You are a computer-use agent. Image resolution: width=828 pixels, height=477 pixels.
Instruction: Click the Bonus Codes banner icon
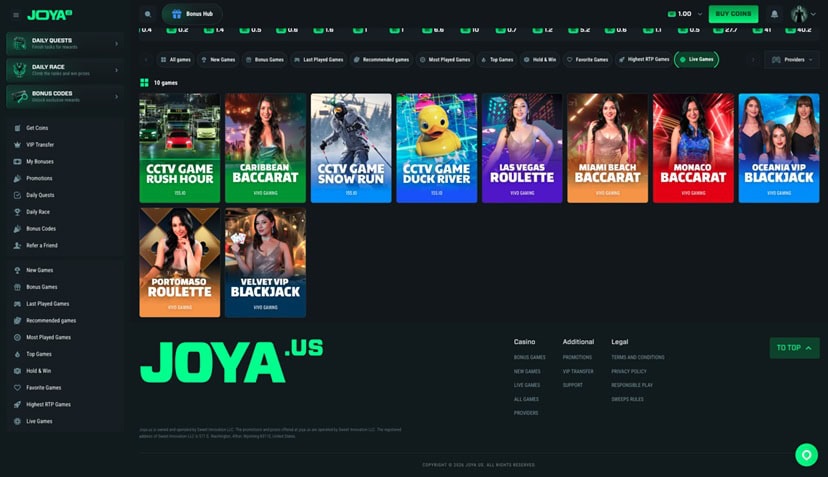pyautogui.click(x=20, y=96)
